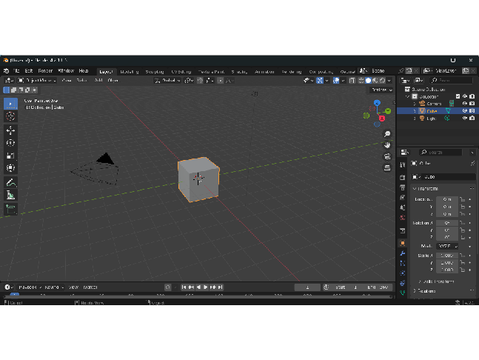Open the Render properties tab
Image resolution: width=479 pixels, height=360 pixels.
coord(403,177)
